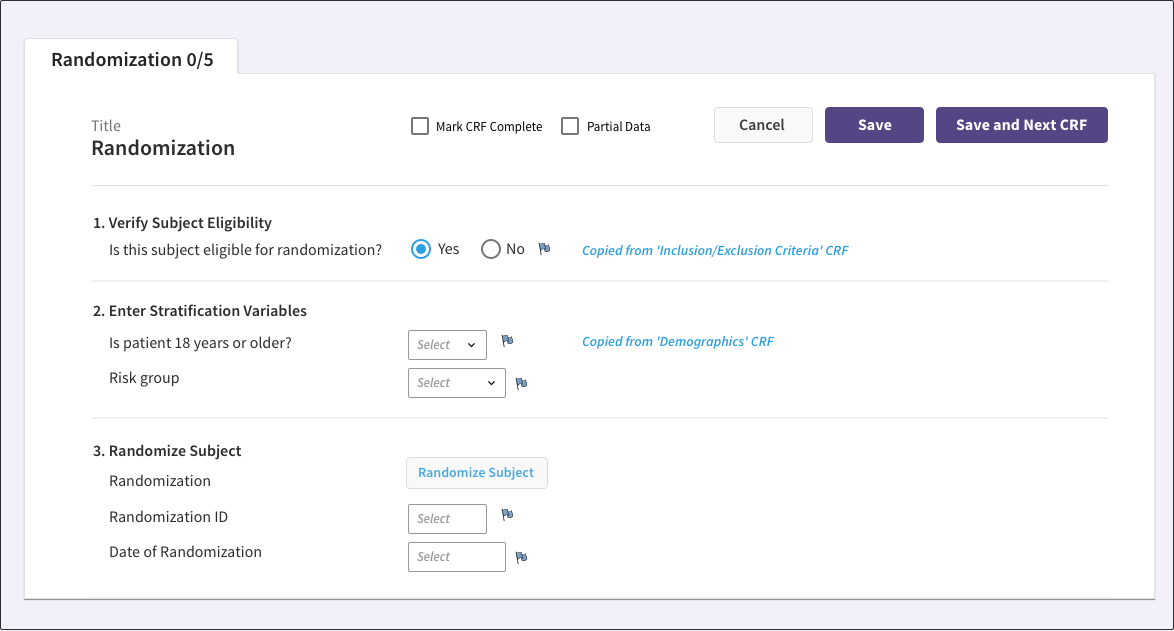Focus the Date of Randomization field
Screen dimensions: 1174x631
[x=457, y=557]
